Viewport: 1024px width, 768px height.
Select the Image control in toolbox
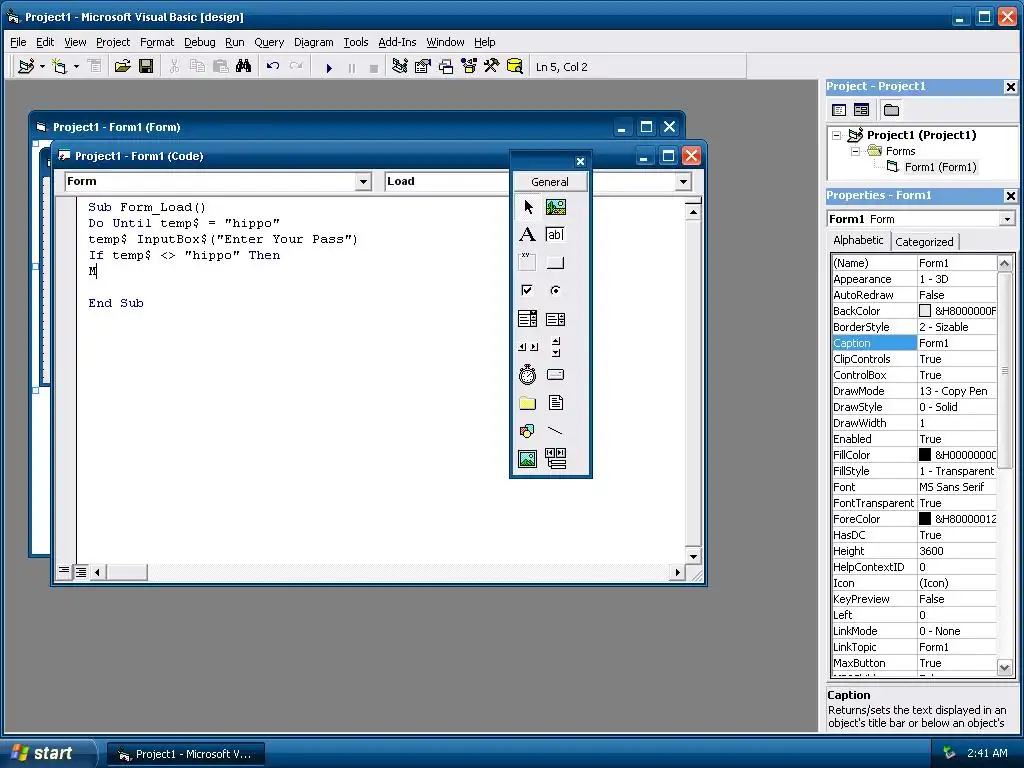528,458
